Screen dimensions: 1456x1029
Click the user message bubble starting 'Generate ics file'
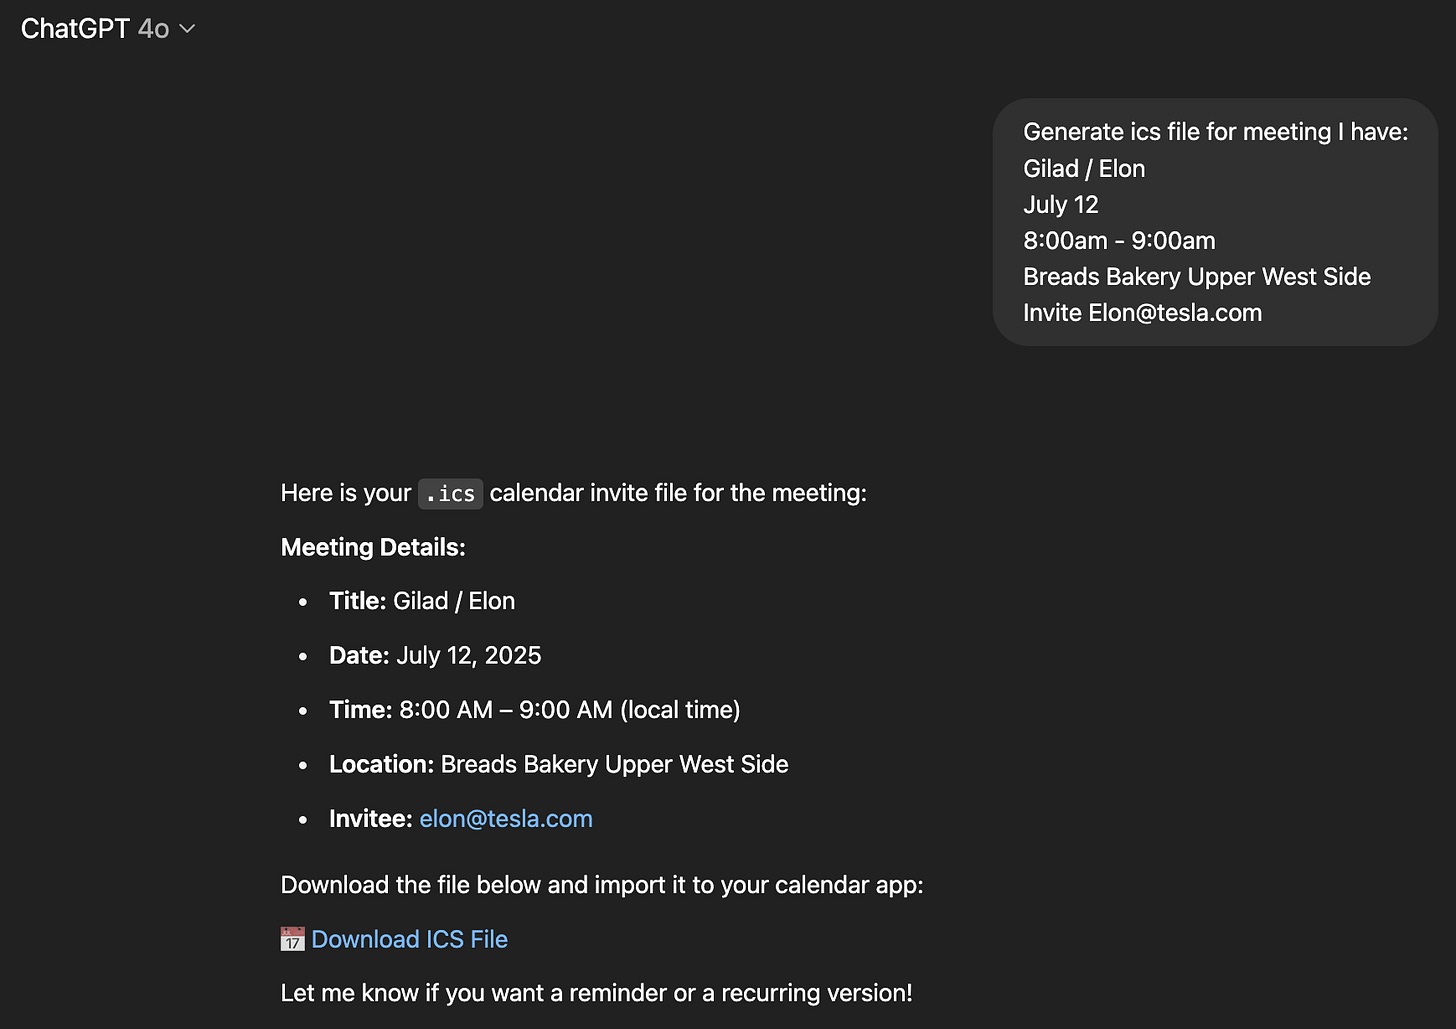coord(1215,222)
